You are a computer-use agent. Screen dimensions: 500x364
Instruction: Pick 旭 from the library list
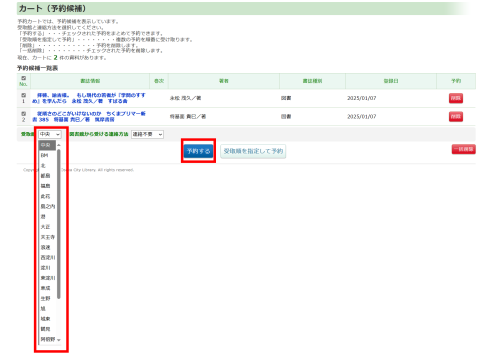[47, 308]
